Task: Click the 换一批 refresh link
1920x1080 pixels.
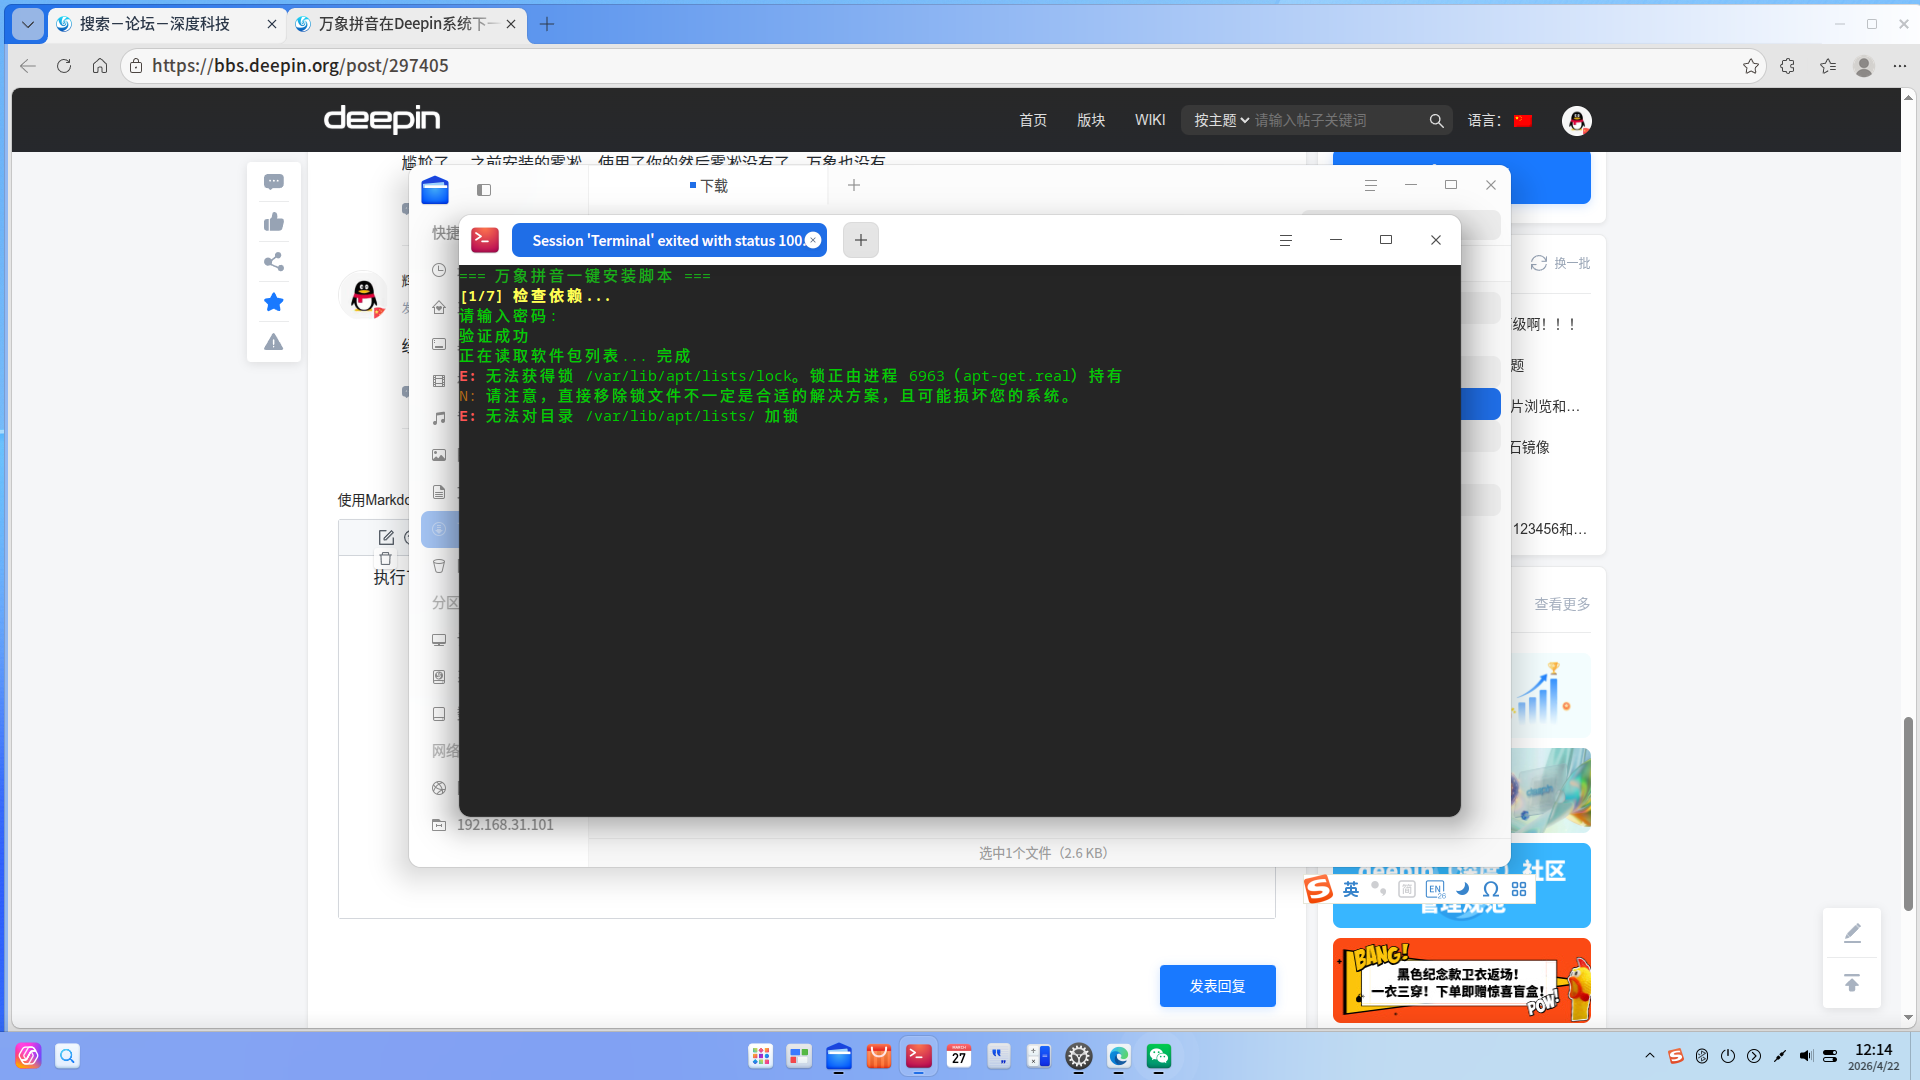Action: [x=1561, y=263]
